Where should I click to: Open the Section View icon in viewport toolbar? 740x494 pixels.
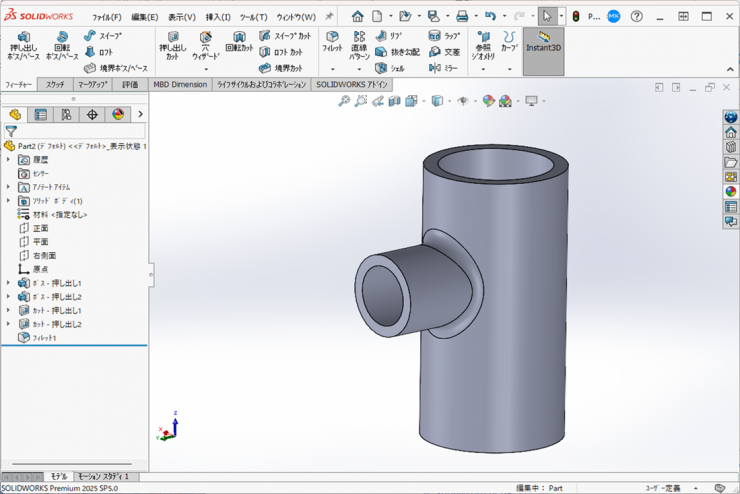coord(395,101)
